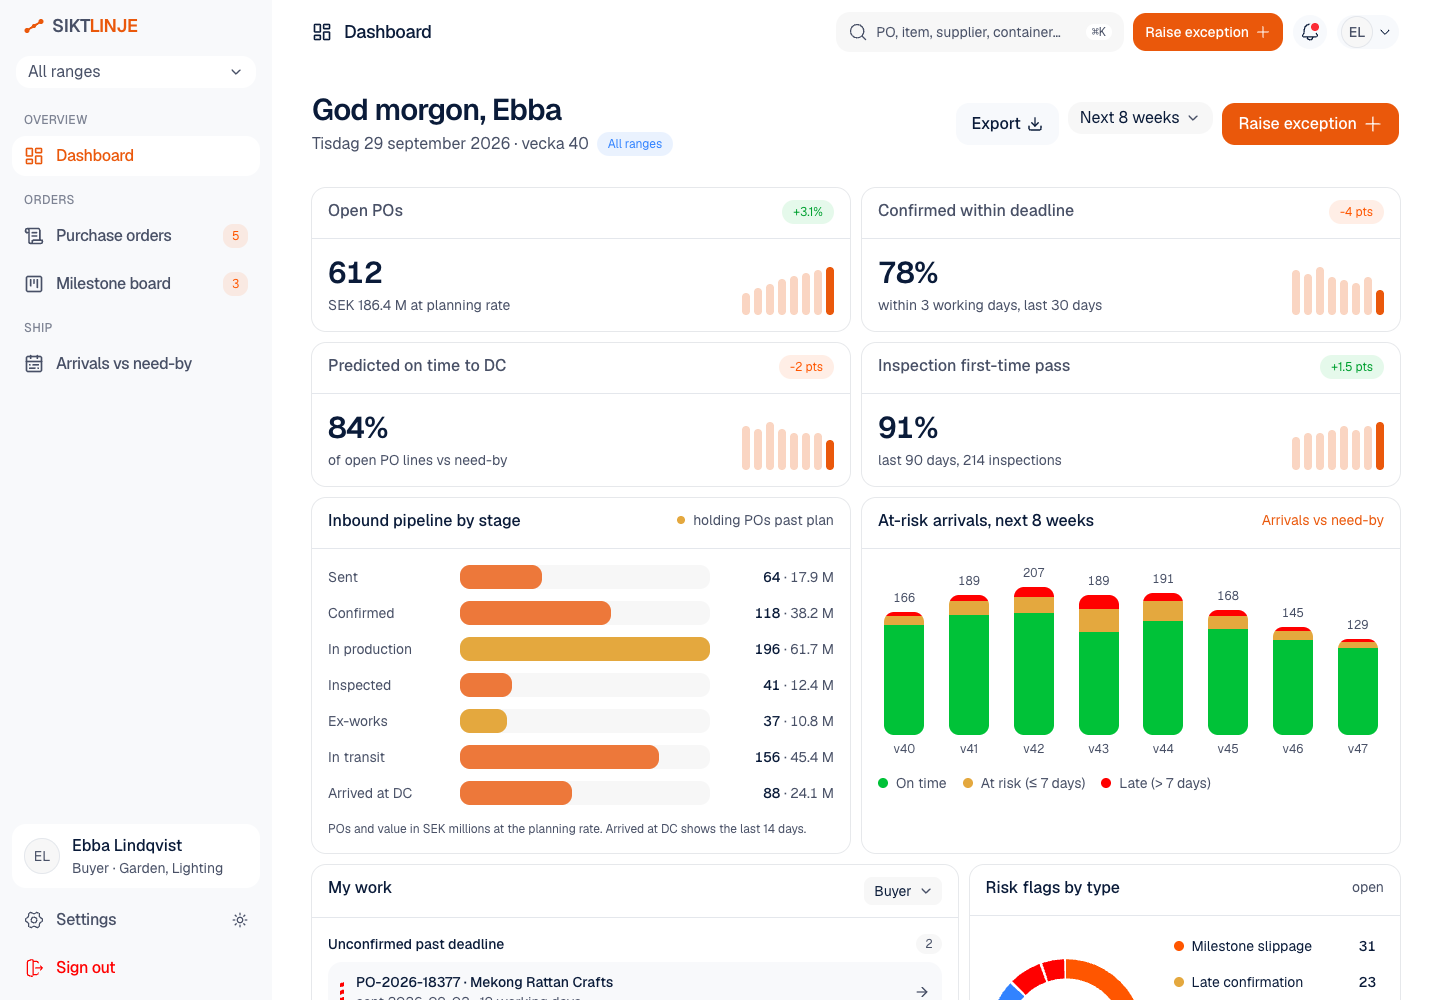1440x1000 pixels.
Task: Click the Export button
Action: point(1007,124)
